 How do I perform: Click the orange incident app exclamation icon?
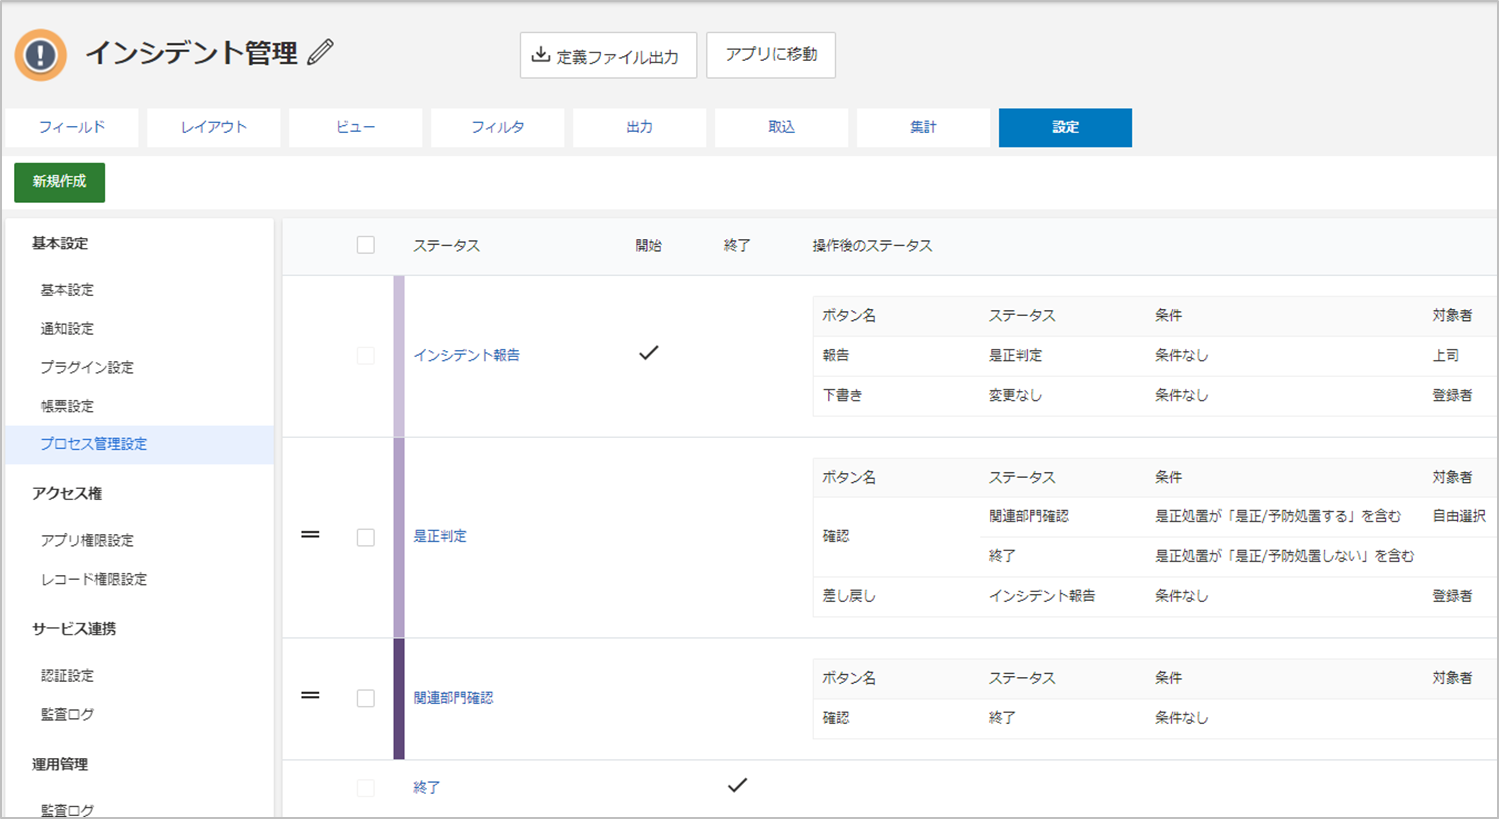click(41, 54)
